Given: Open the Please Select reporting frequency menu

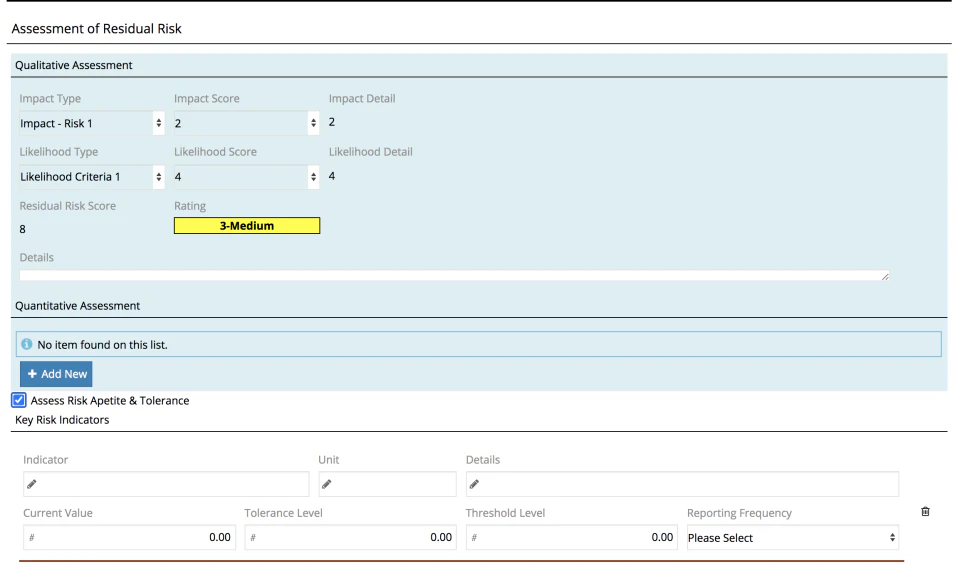Looking at the screenshot, I should (791, 537).
